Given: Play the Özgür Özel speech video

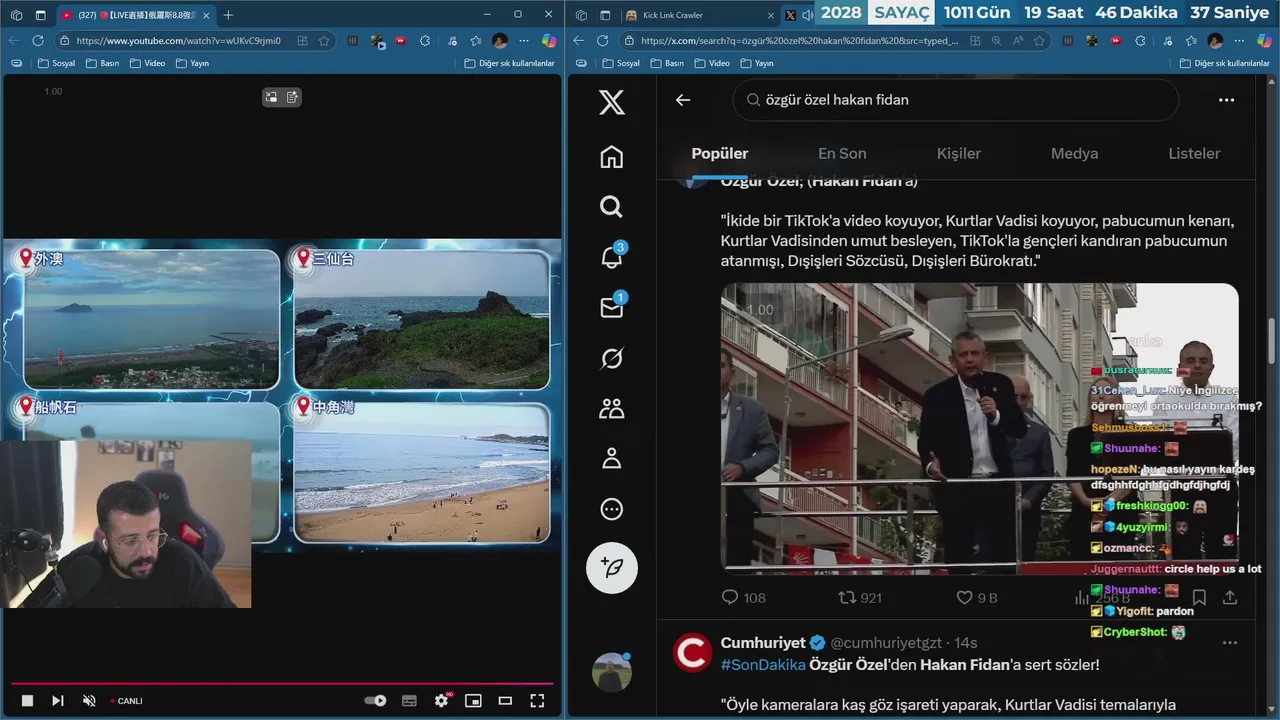Looking at the screenshot, I should (x=980, y=428).
